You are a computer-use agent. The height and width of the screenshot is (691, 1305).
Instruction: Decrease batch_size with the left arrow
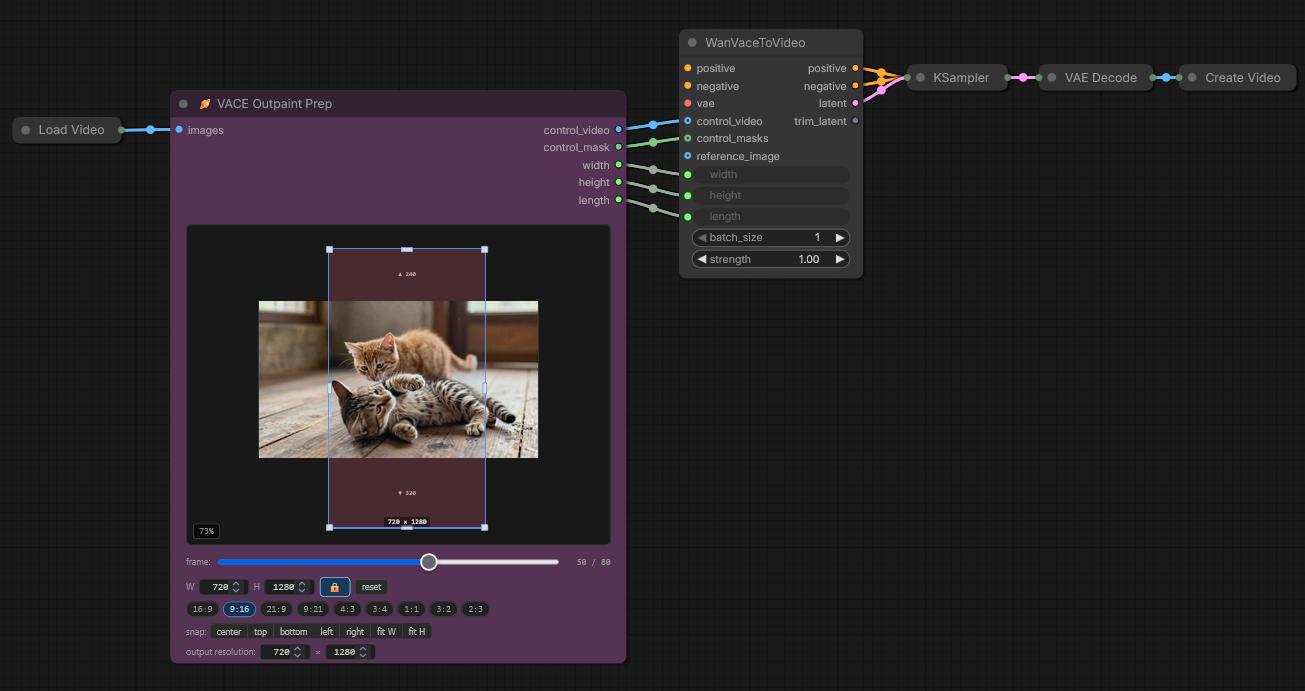(702, 238)
